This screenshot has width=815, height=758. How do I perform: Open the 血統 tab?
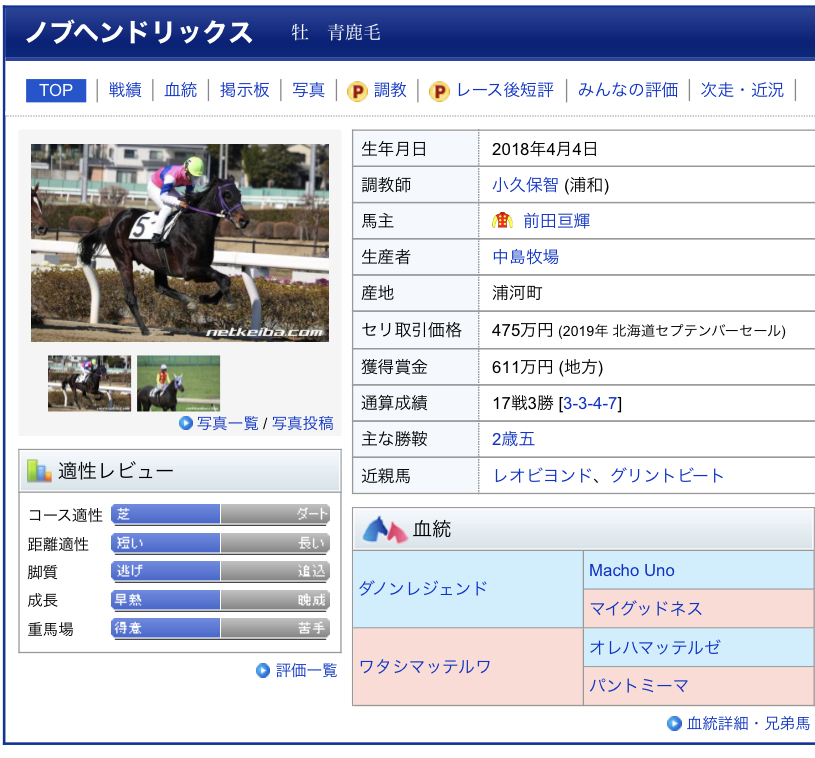pos(180,90)
